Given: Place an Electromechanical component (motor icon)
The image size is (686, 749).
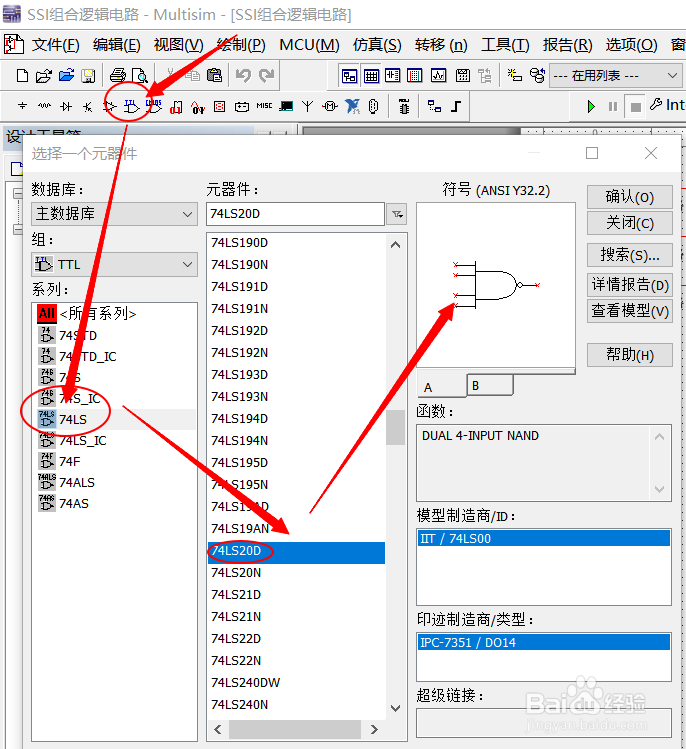Looking at the screenshot, I should (330, 106).
